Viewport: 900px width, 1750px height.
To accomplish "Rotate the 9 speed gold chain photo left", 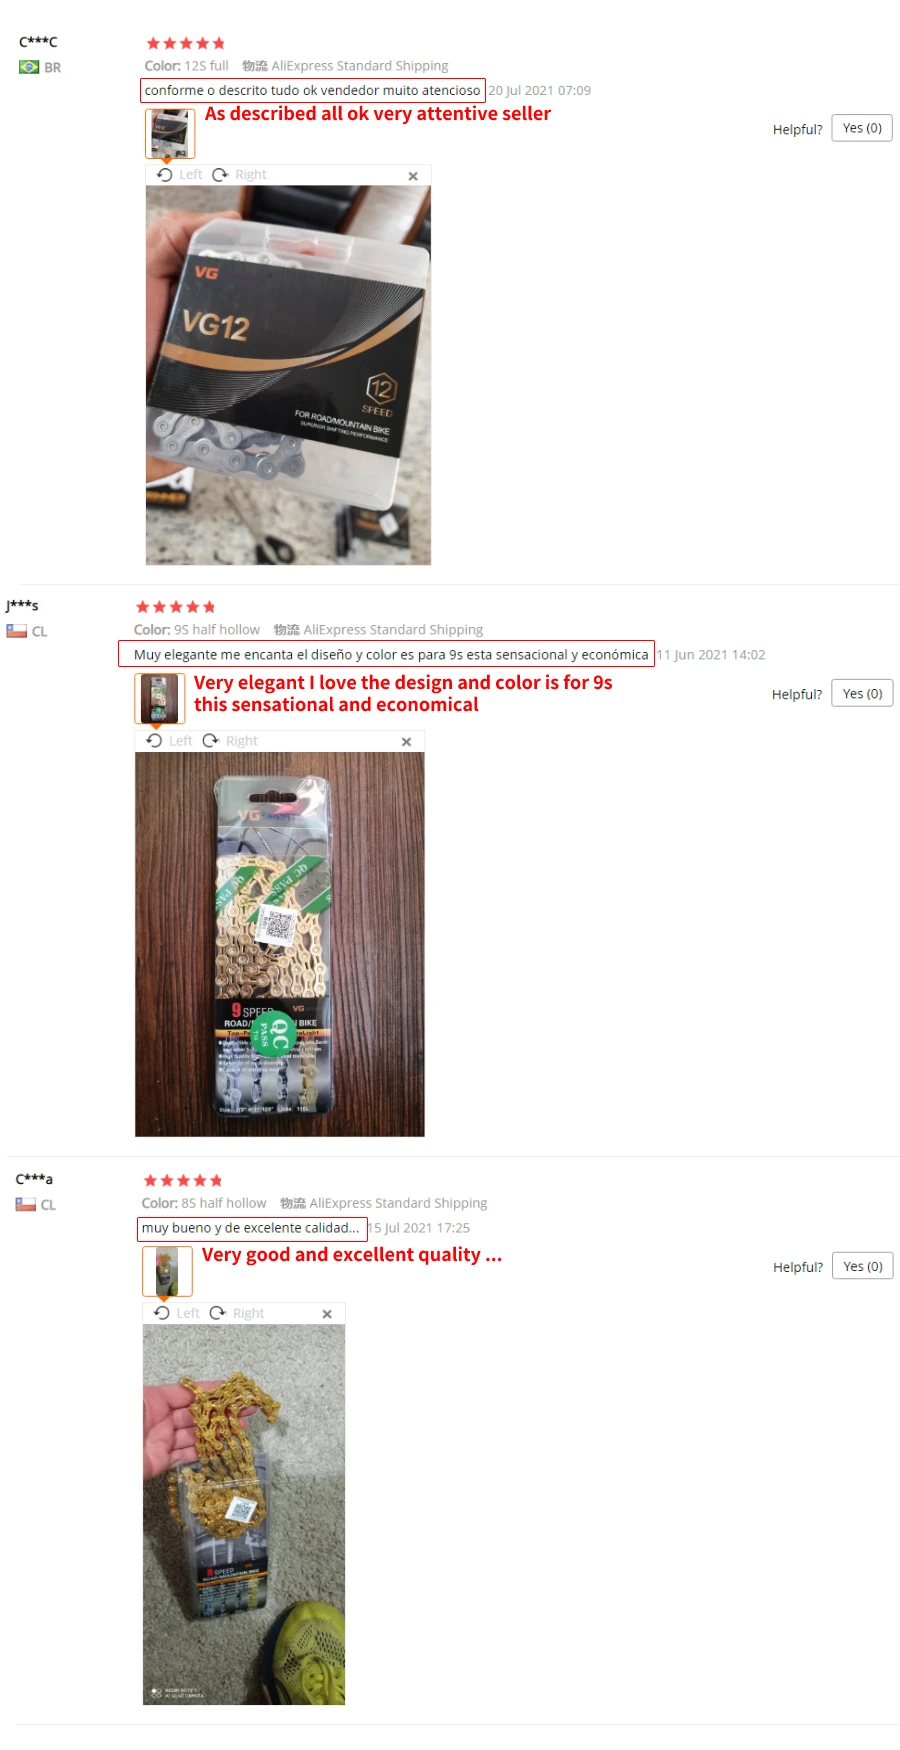I will [x=169, y=741].
